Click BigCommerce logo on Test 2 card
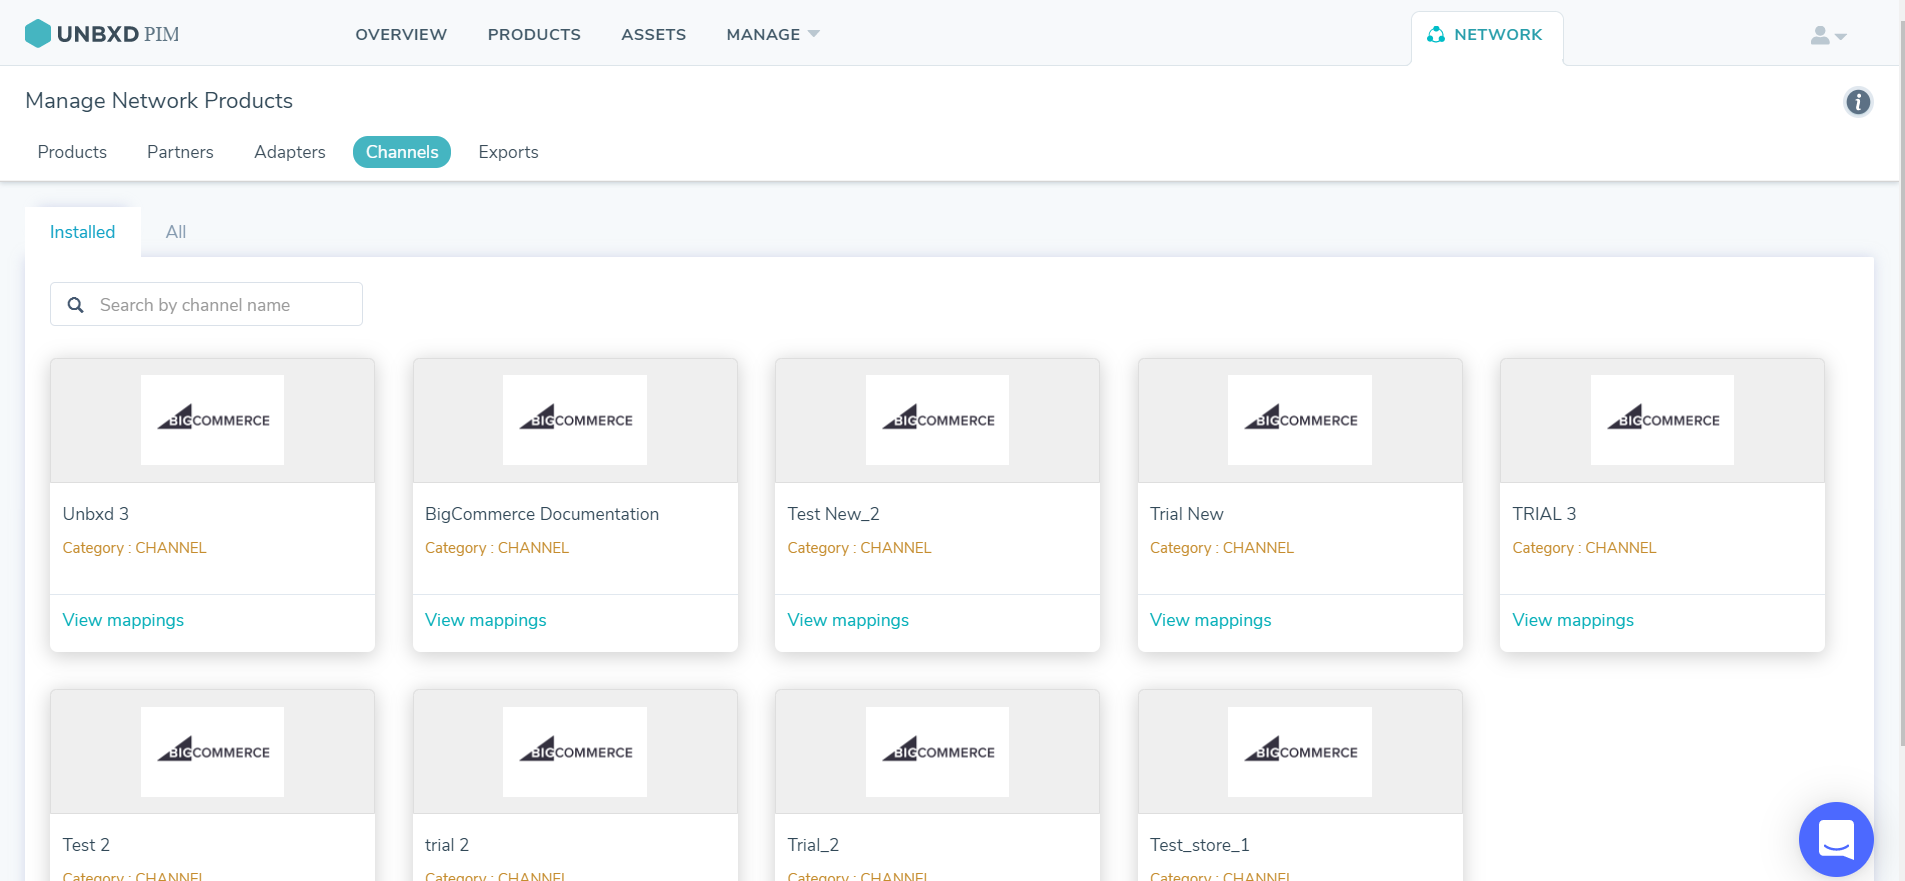Screen dimensions: 1905x881 coord(212,752)
